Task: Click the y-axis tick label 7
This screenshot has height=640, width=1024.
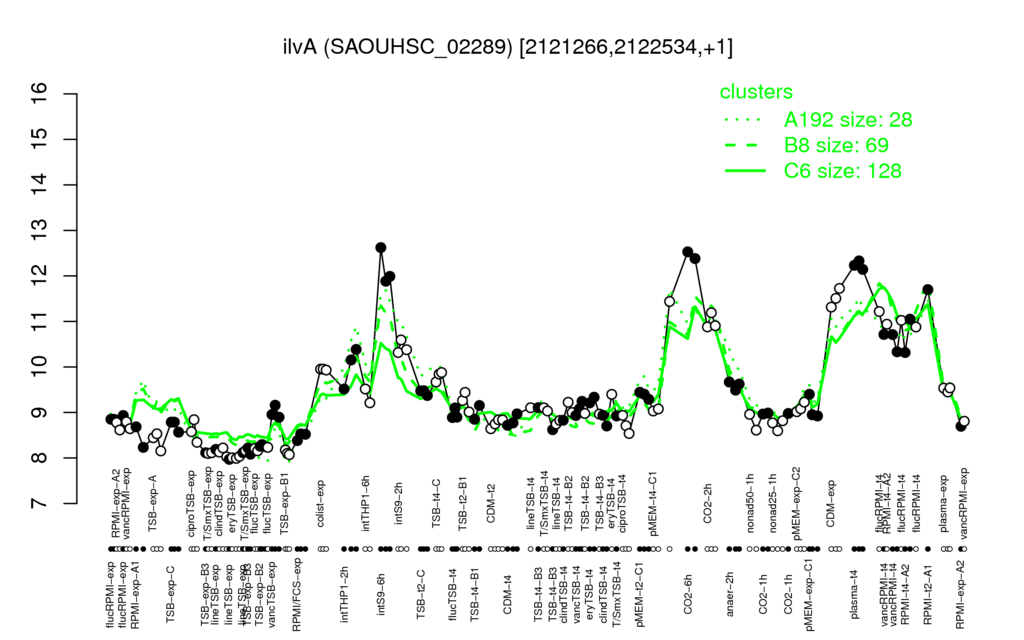Action: coord(40,504)
